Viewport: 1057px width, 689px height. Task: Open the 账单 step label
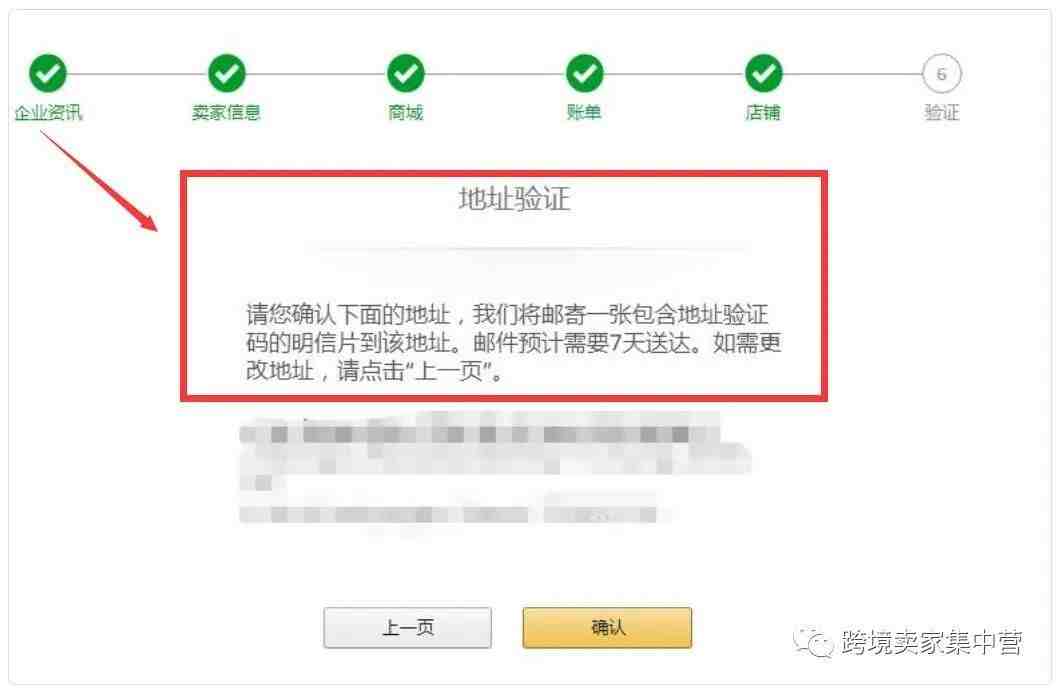click(x=584, y=113)
